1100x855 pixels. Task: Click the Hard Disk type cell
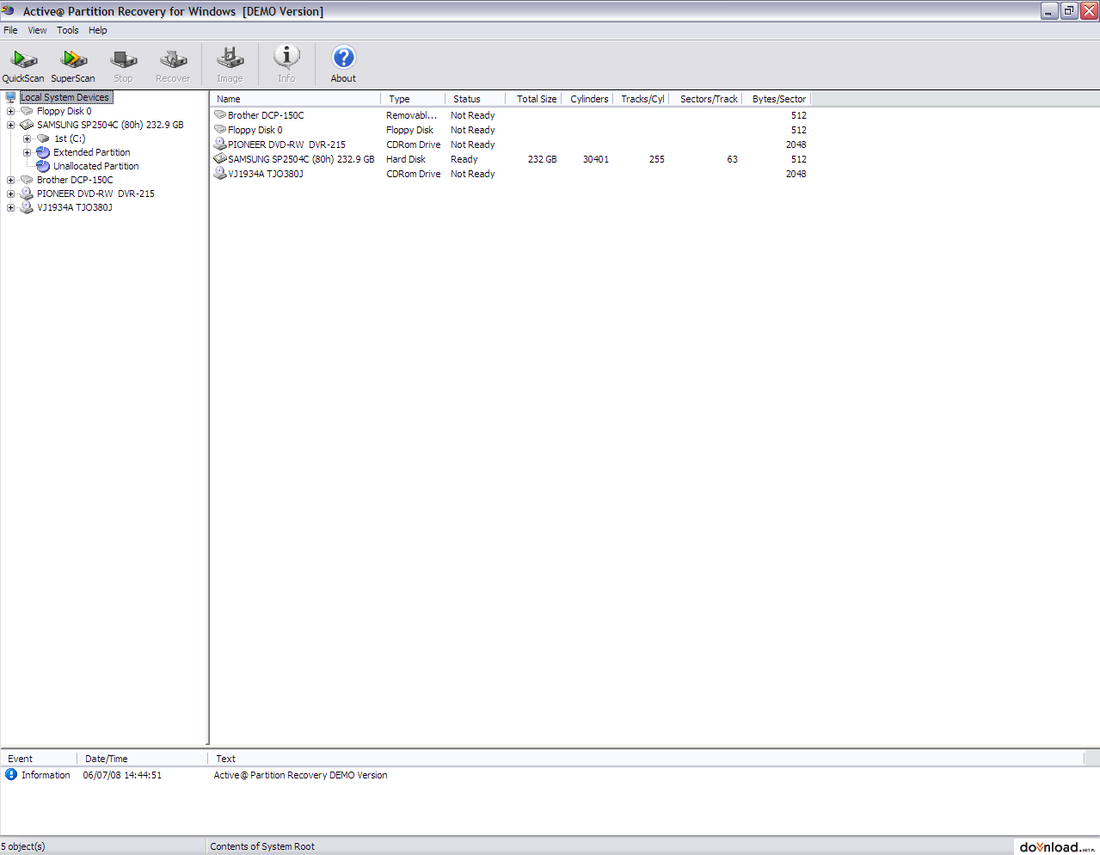click(x=405, y=159)
